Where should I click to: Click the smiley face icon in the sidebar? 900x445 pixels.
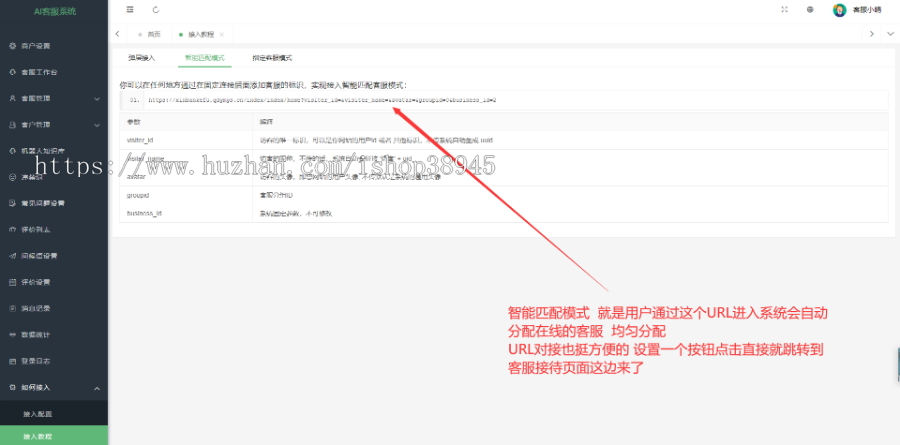point(13,177)
